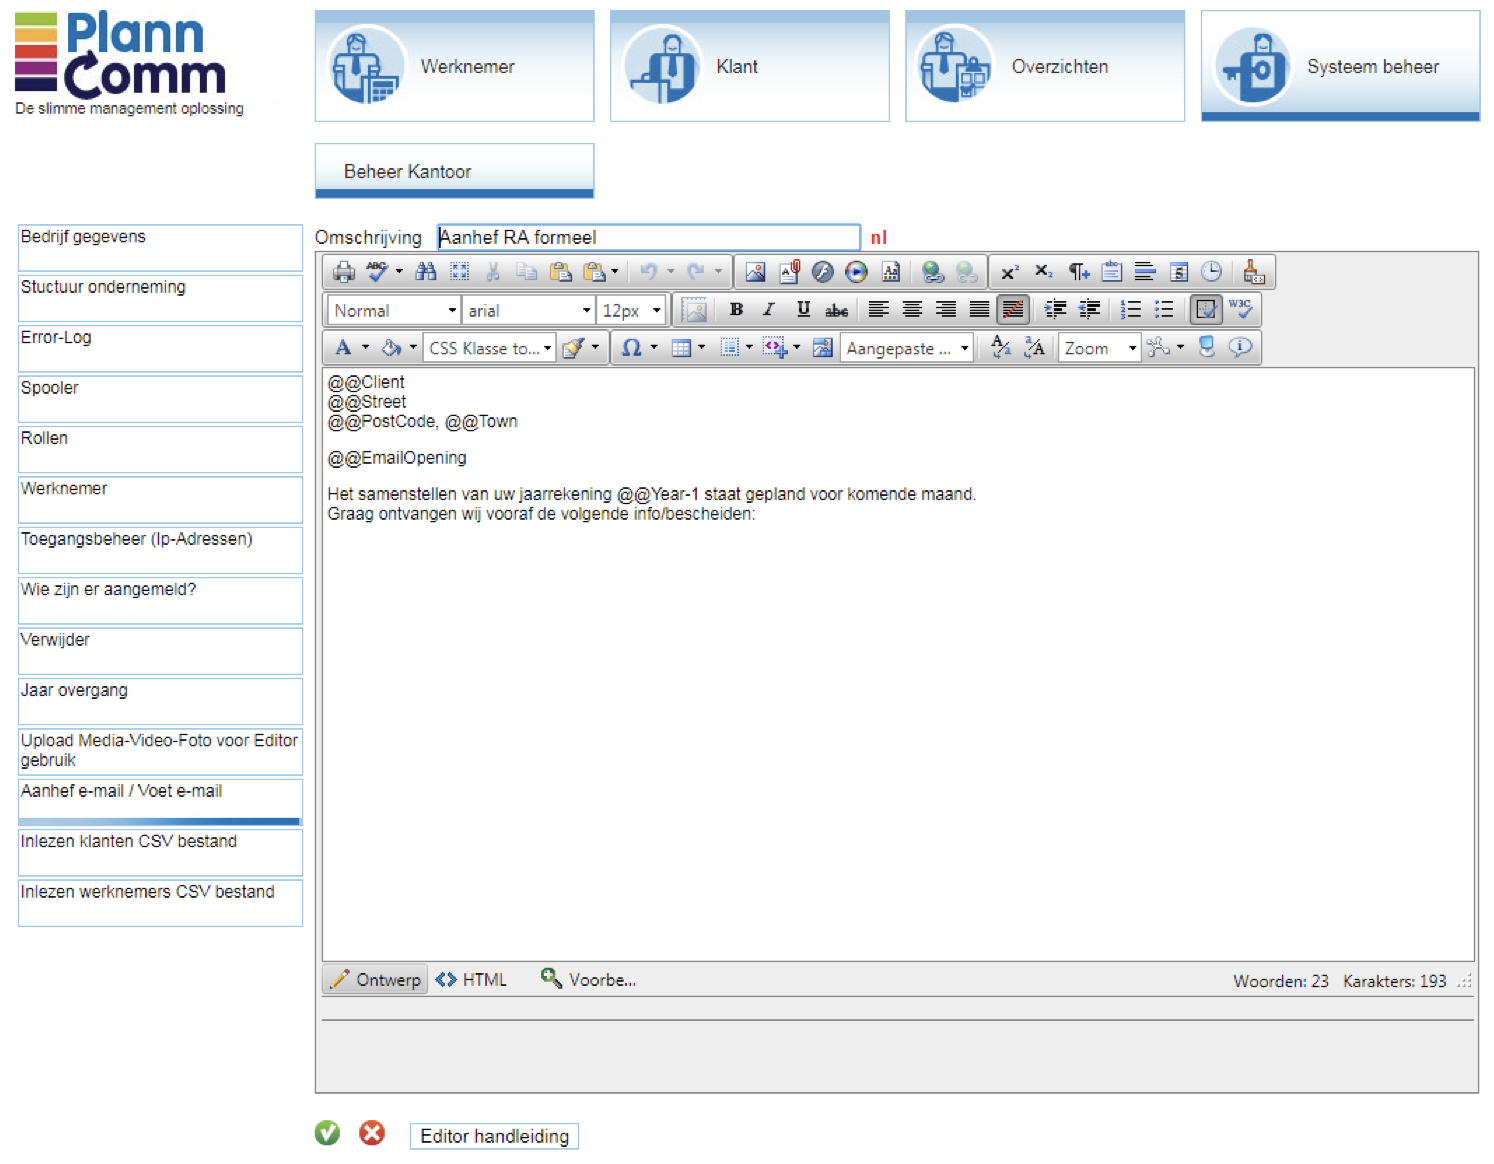Toggle bold formatting
The height and width of the screenshot is (1164, 1494).
tap(736, 310)
